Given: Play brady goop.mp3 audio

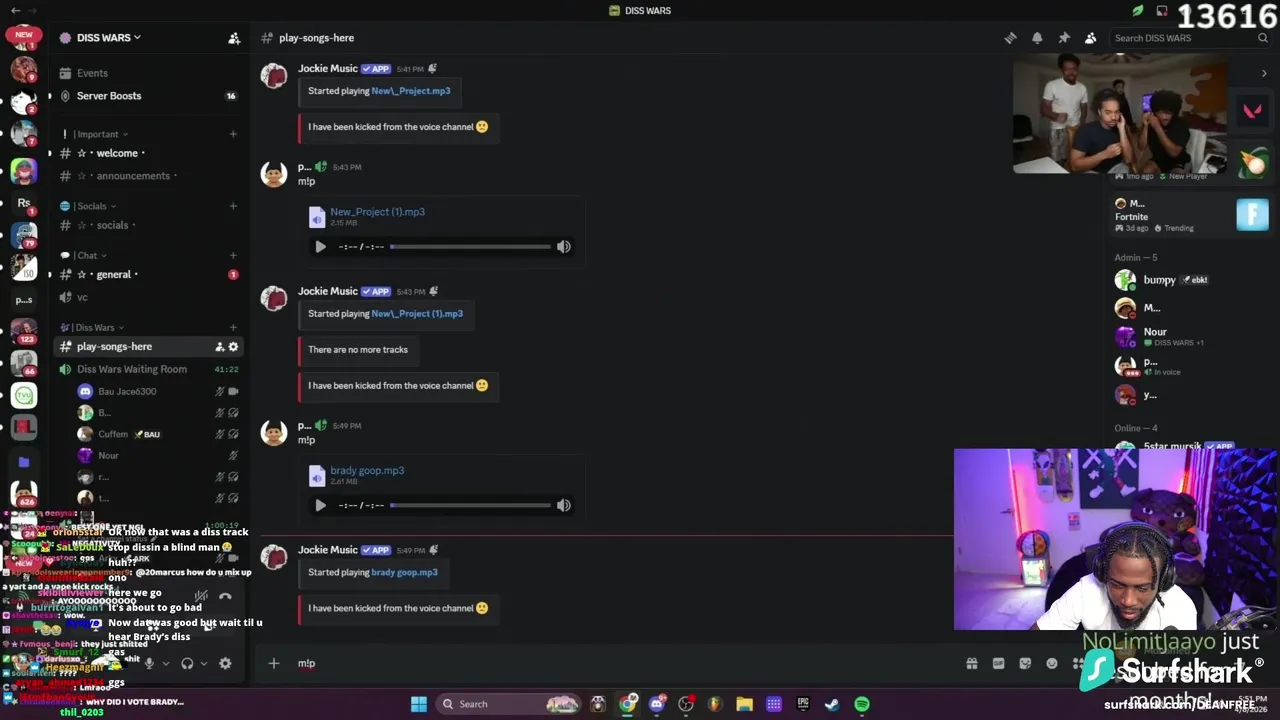Looking at the screenshot, I should tap(320, 506).
